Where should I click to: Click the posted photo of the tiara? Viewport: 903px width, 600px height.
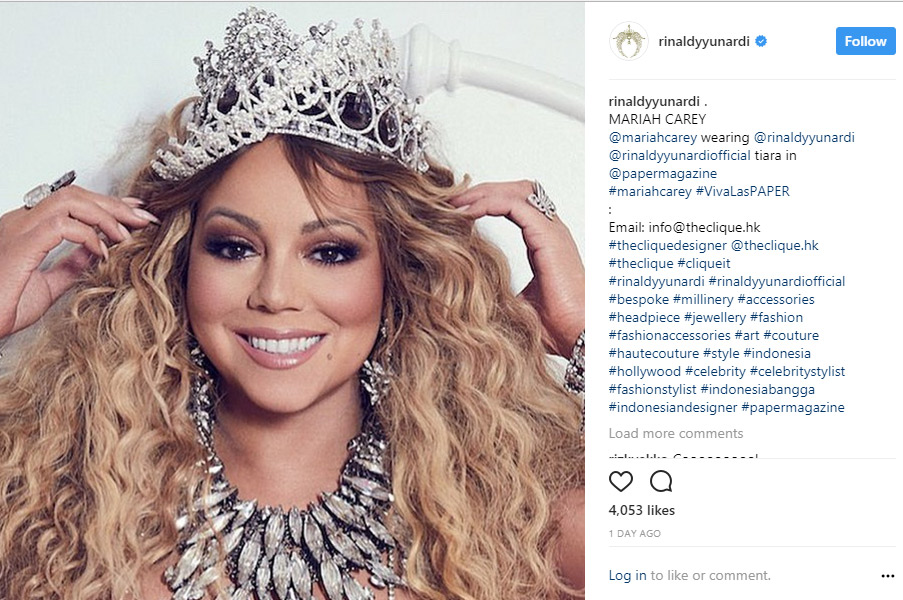(292, 301)
